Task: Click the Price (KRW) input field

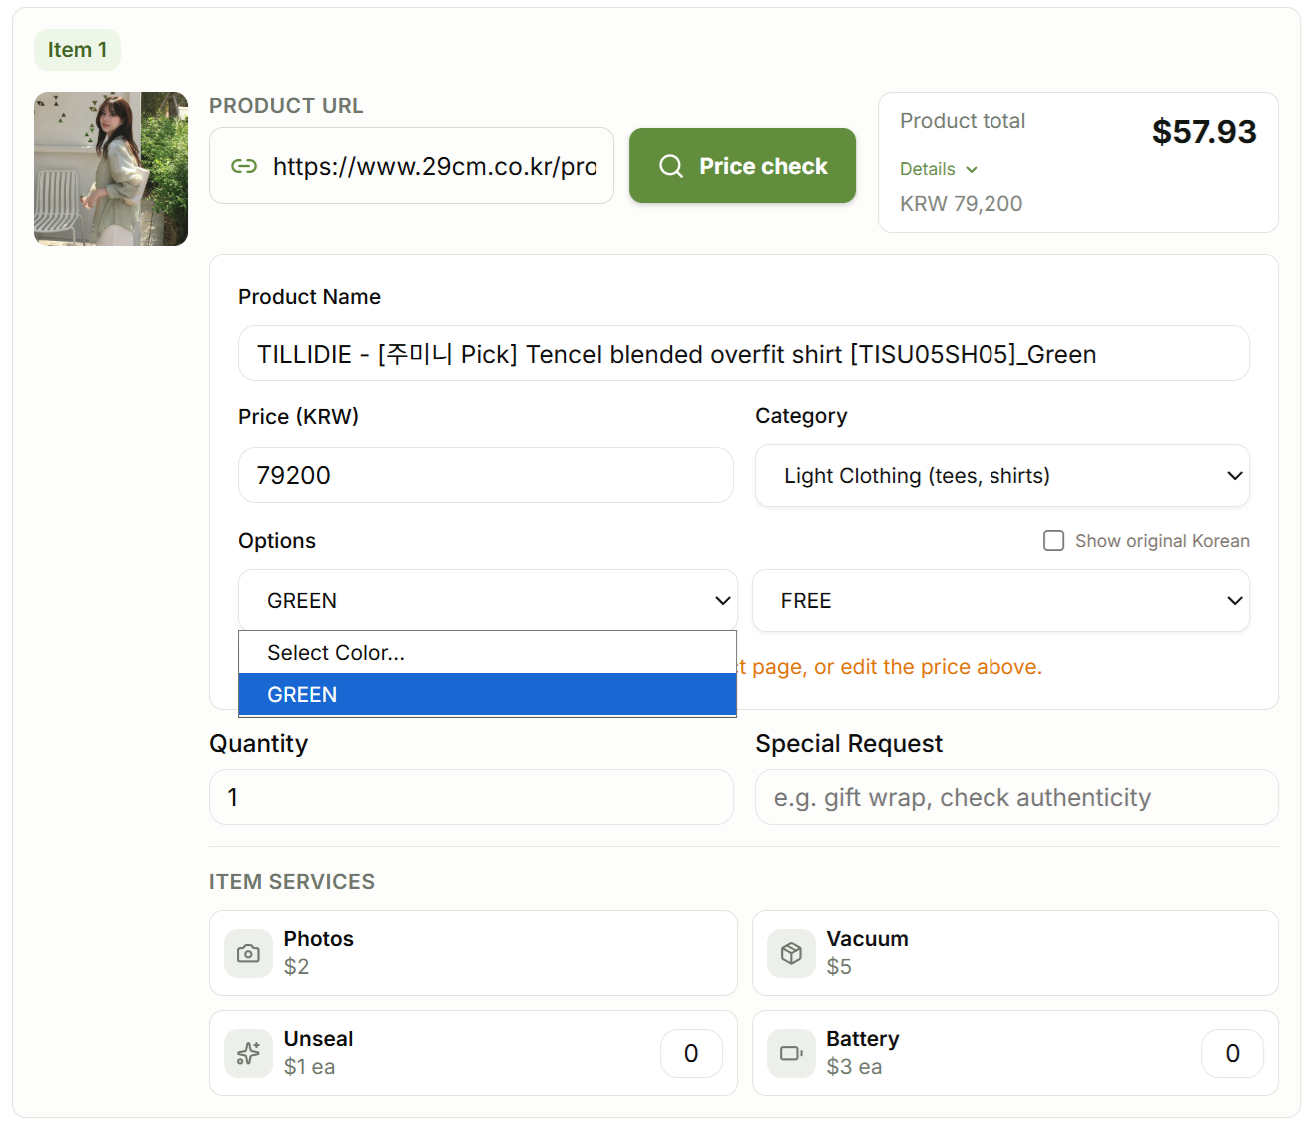Action: 486,475
